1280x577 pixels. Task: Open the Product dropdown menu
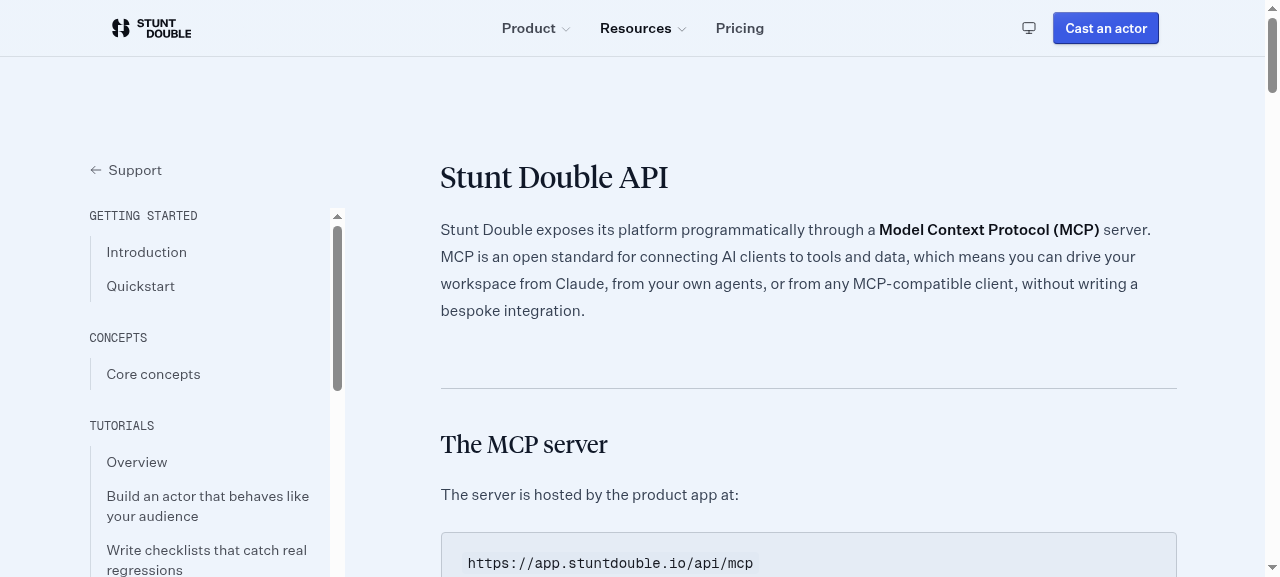(x=536, y=28)
